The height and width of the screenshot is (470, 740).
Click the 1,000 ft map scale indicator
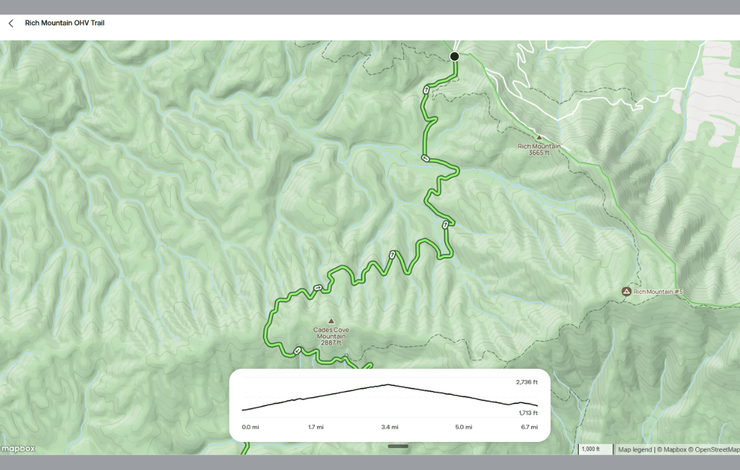tap(596, 449)
